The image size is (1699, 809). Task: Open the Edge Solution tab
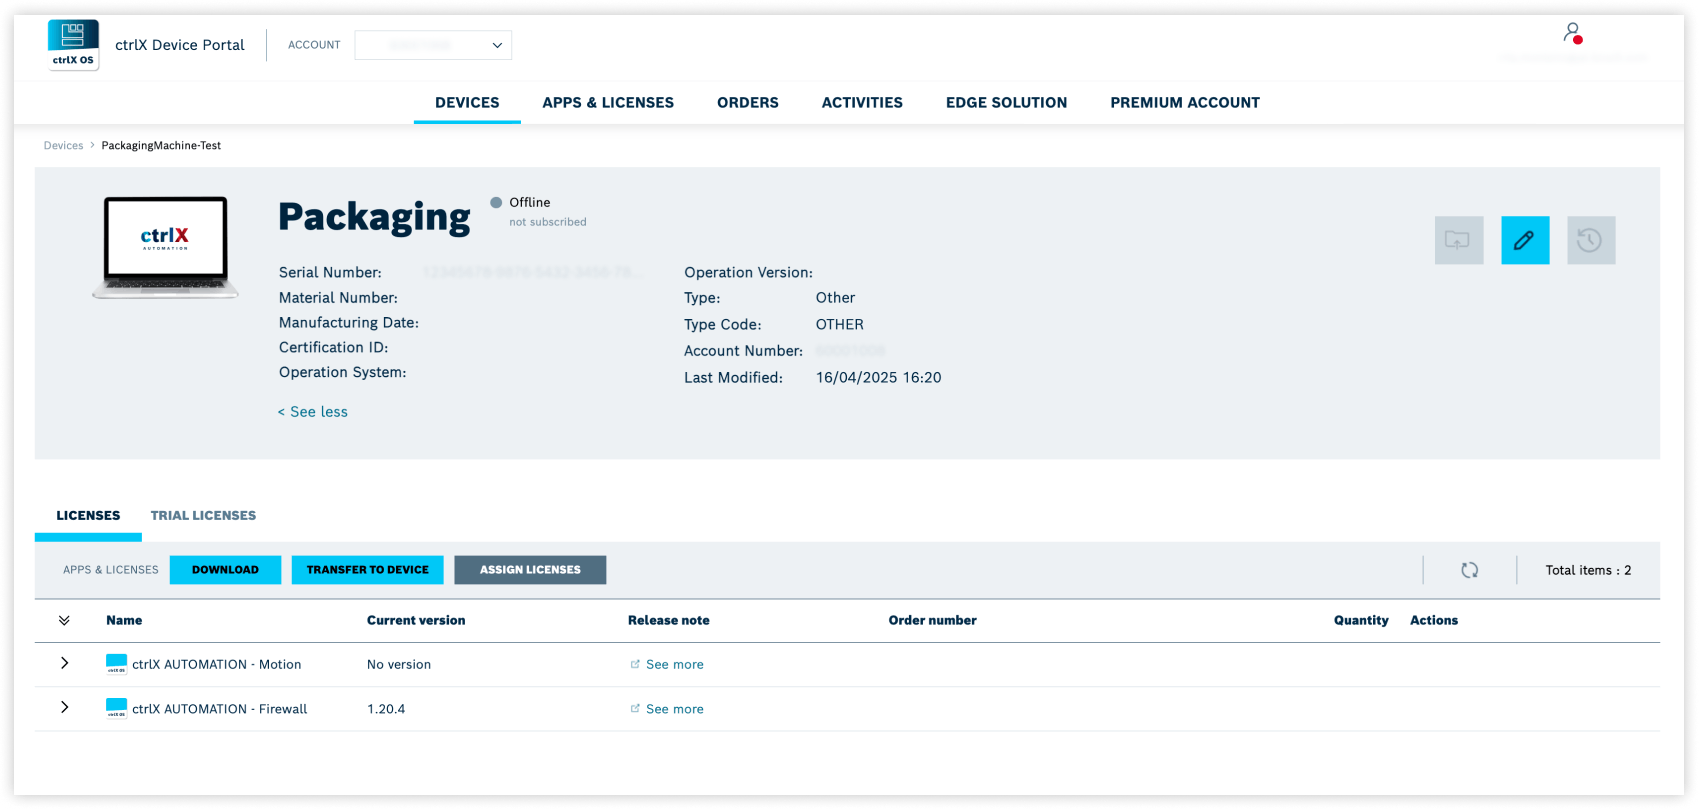point(1006,102)
